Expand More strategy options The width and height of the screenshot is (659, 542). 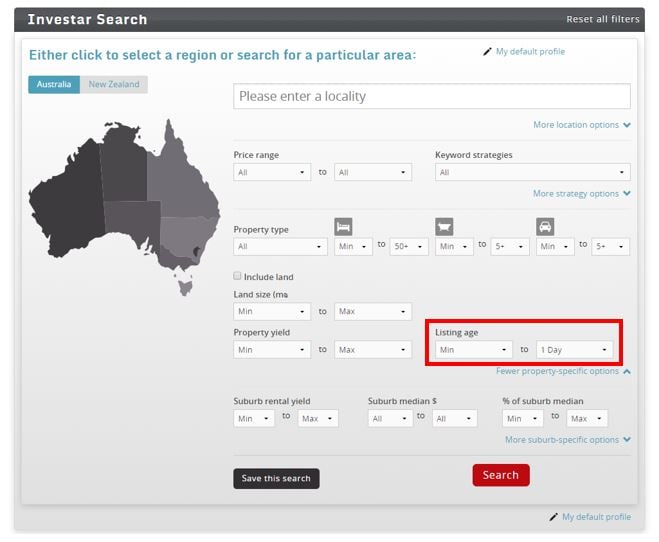pos(576,193)
